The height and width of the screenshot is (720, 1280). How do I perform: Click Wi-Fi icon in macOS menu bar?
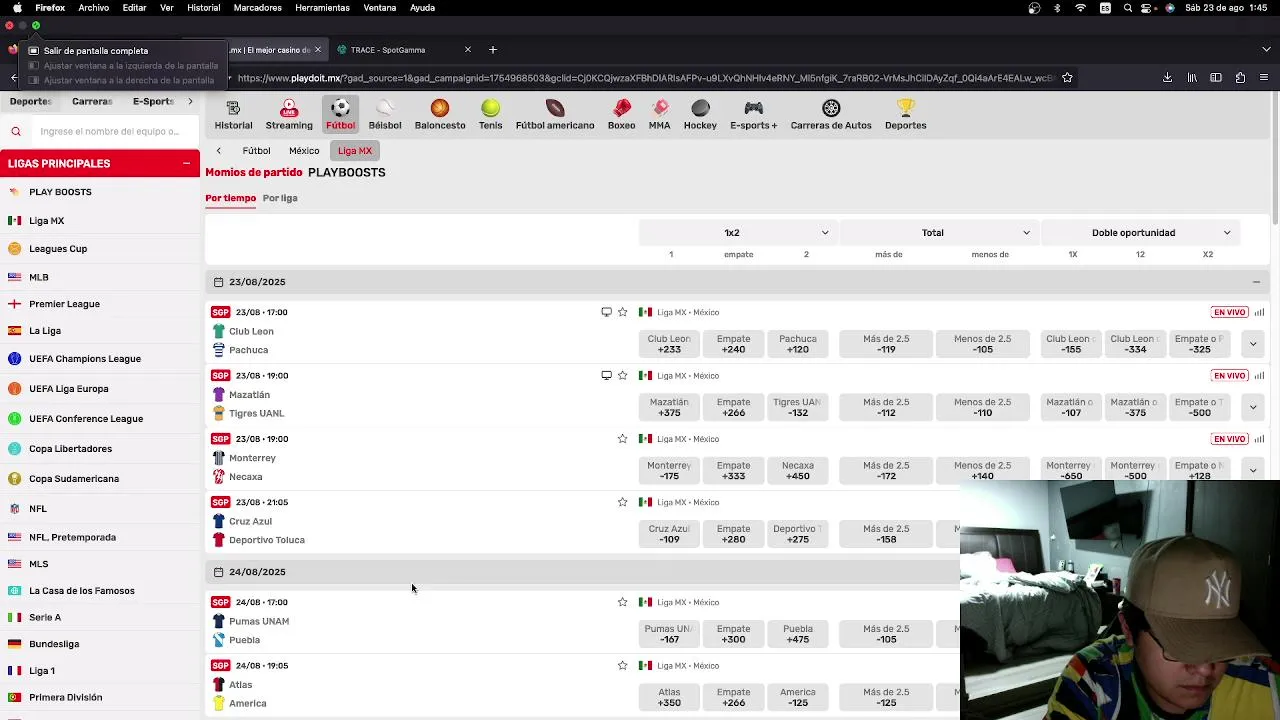pos(1081,8)
